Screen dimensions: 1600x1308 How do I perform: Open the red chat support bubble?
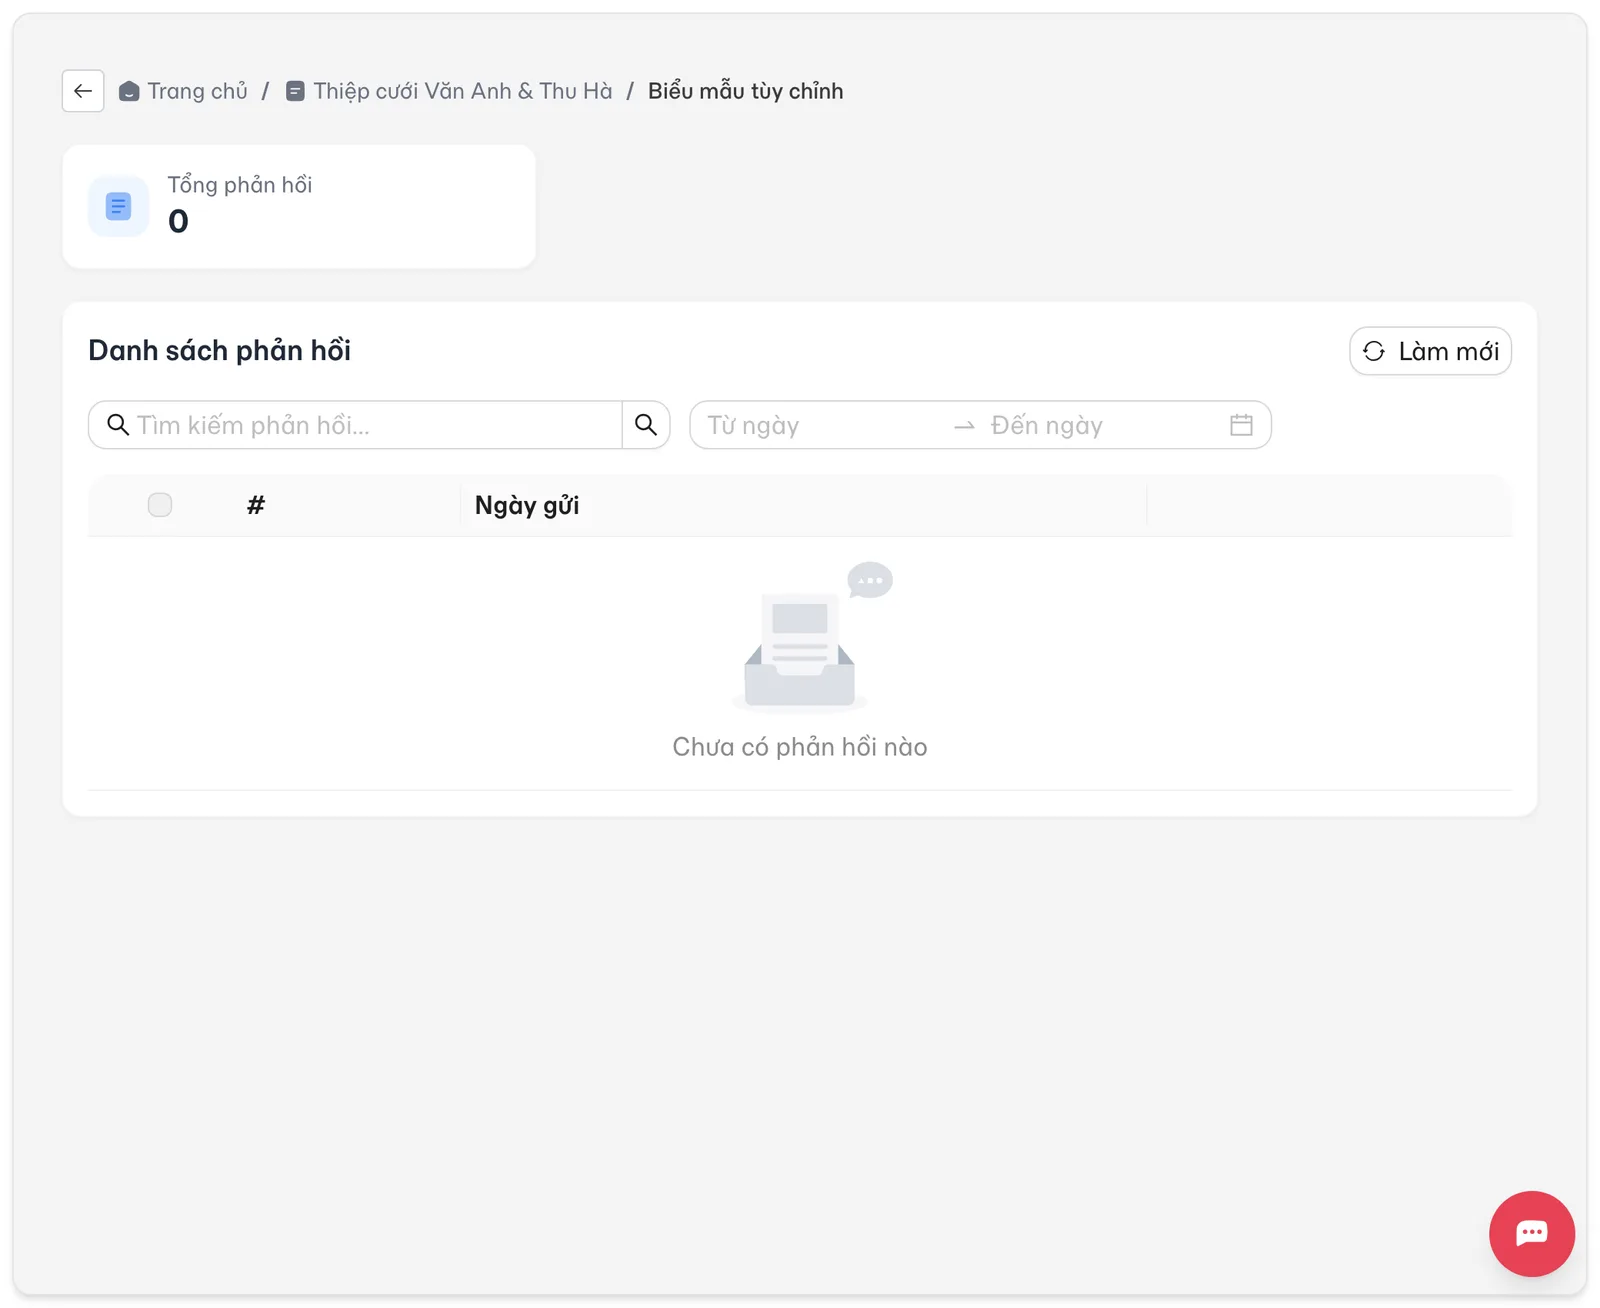pos(1531,1233)
